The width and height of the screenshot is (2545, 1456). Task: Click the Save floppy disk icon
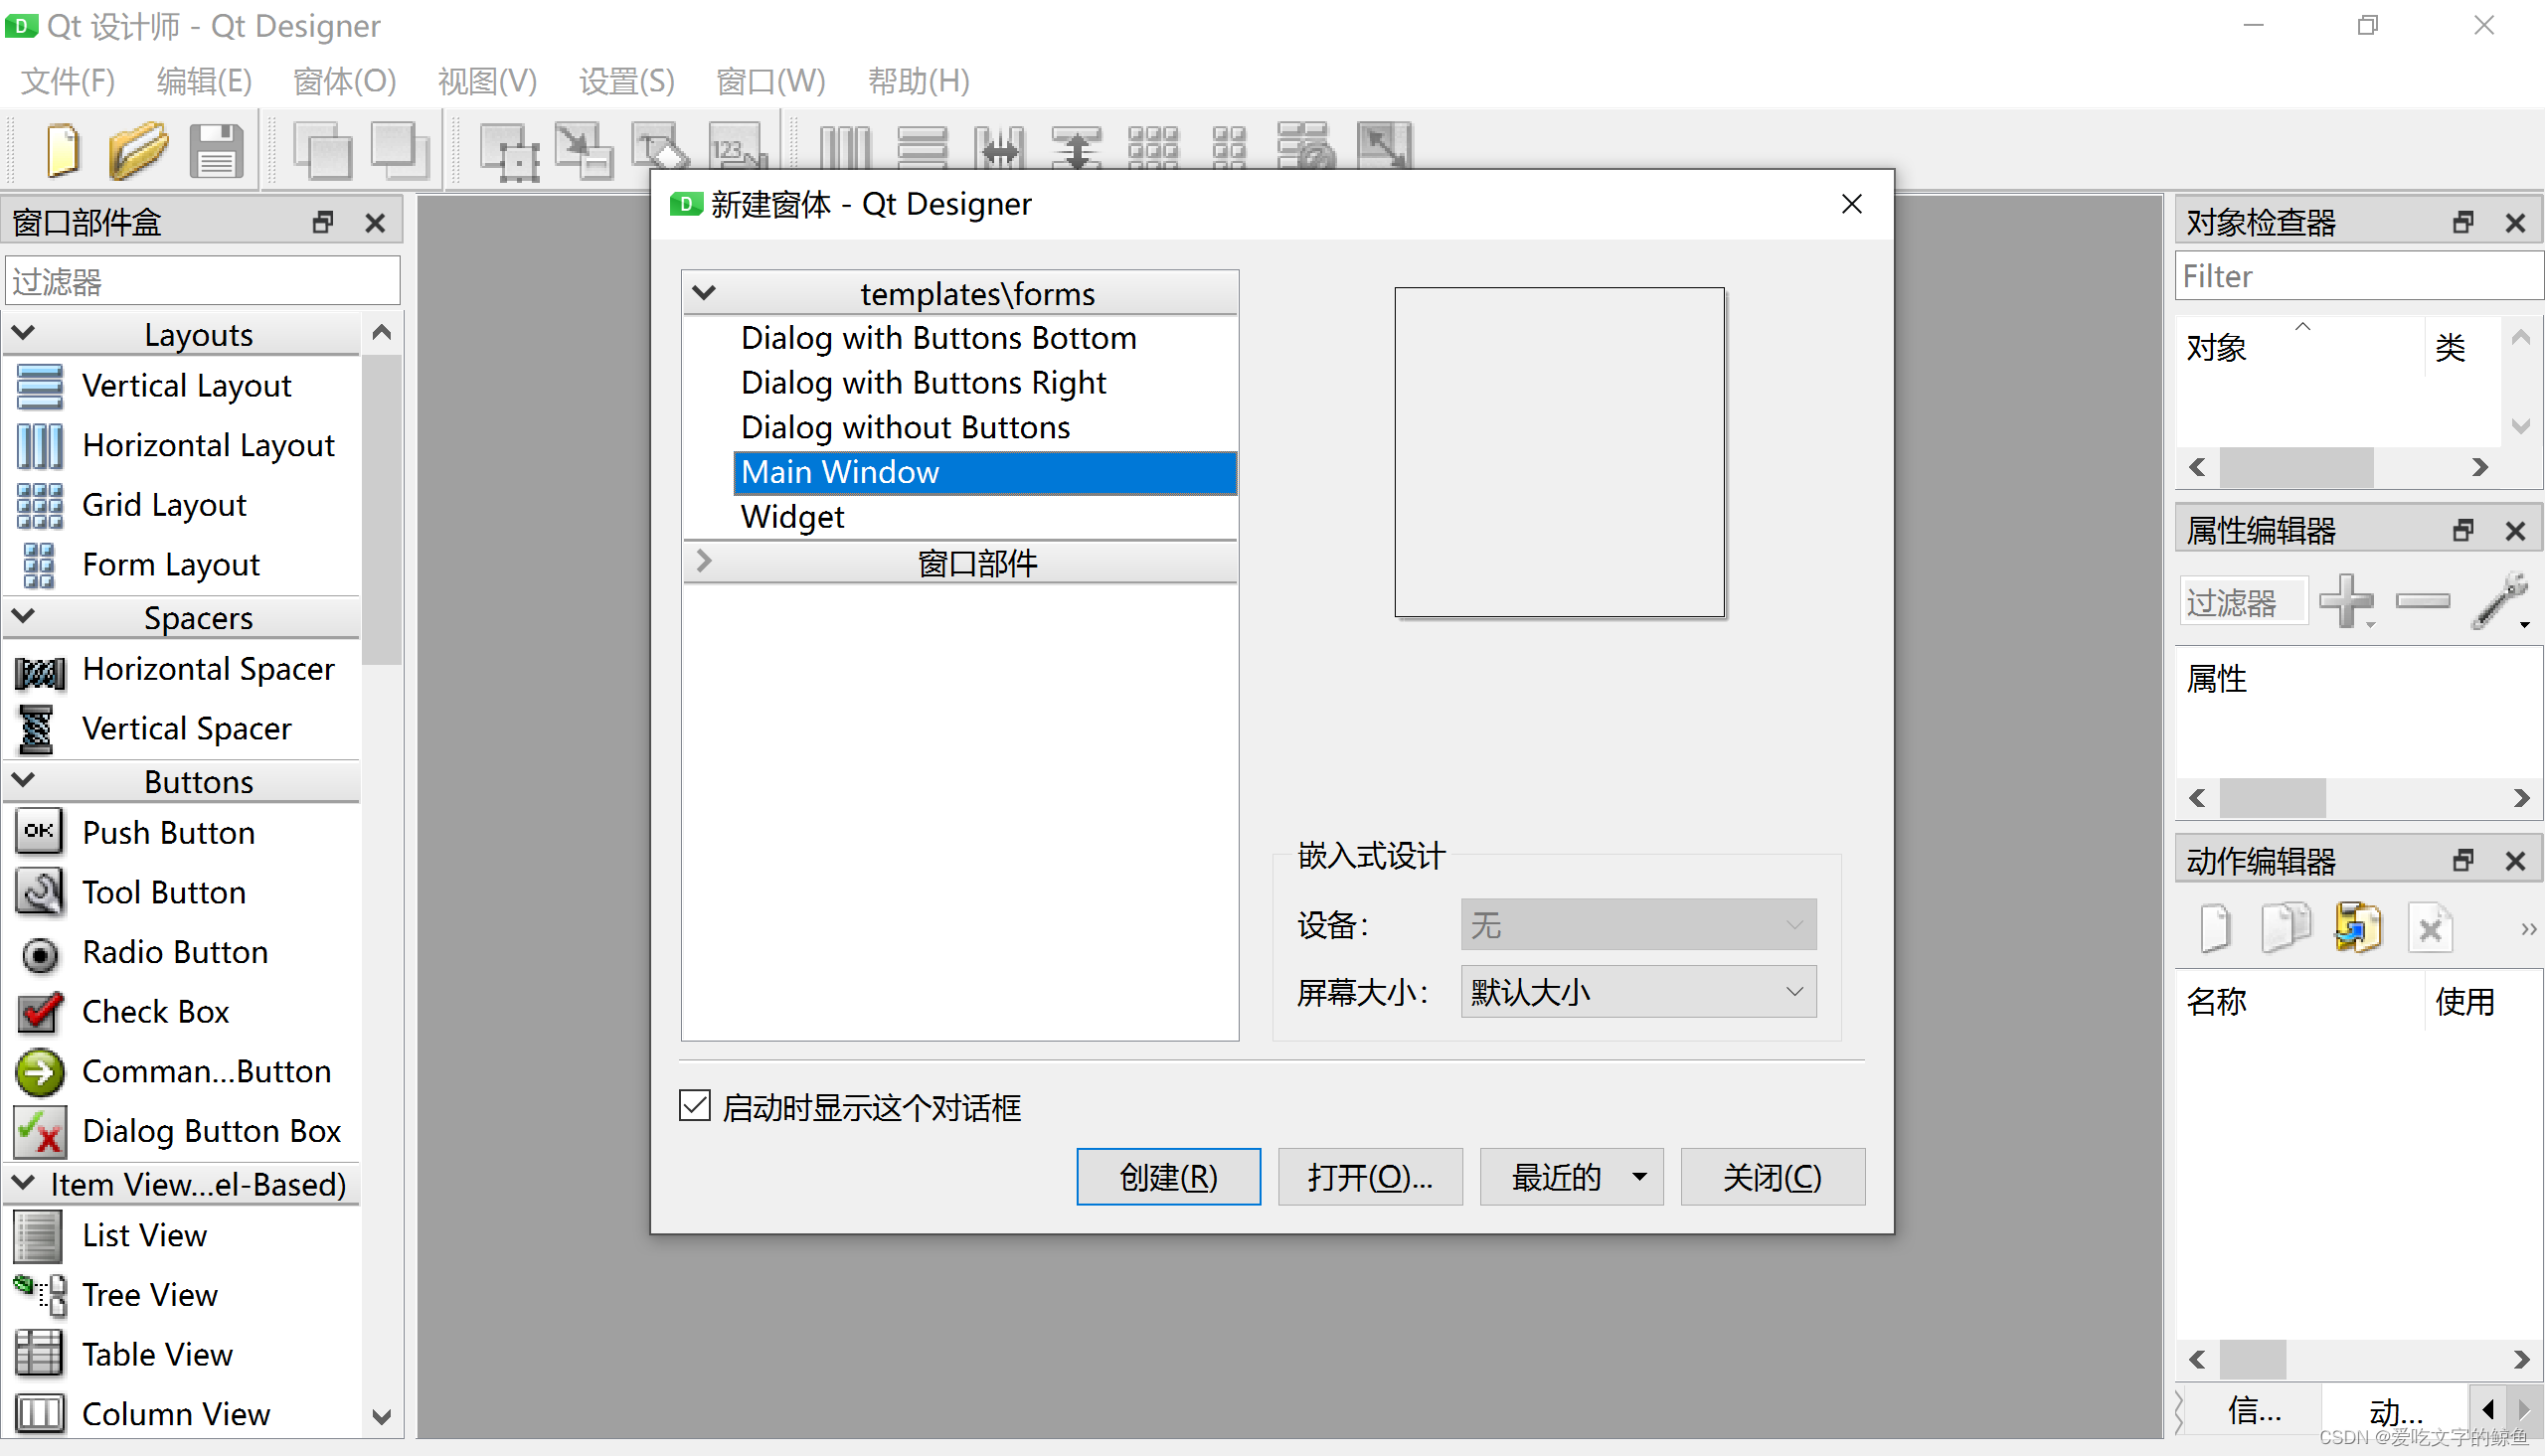click(216, 150)
